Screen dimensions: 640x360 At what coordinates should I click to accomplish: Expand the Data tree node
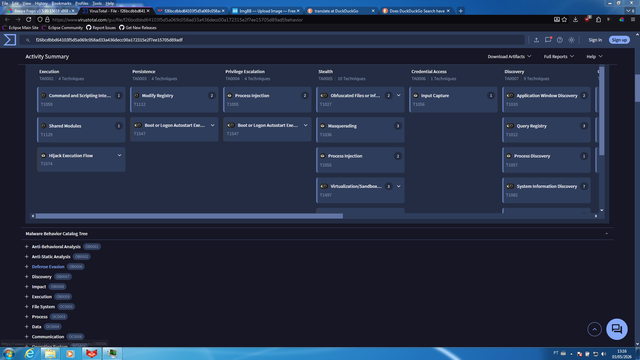[27, 327]
